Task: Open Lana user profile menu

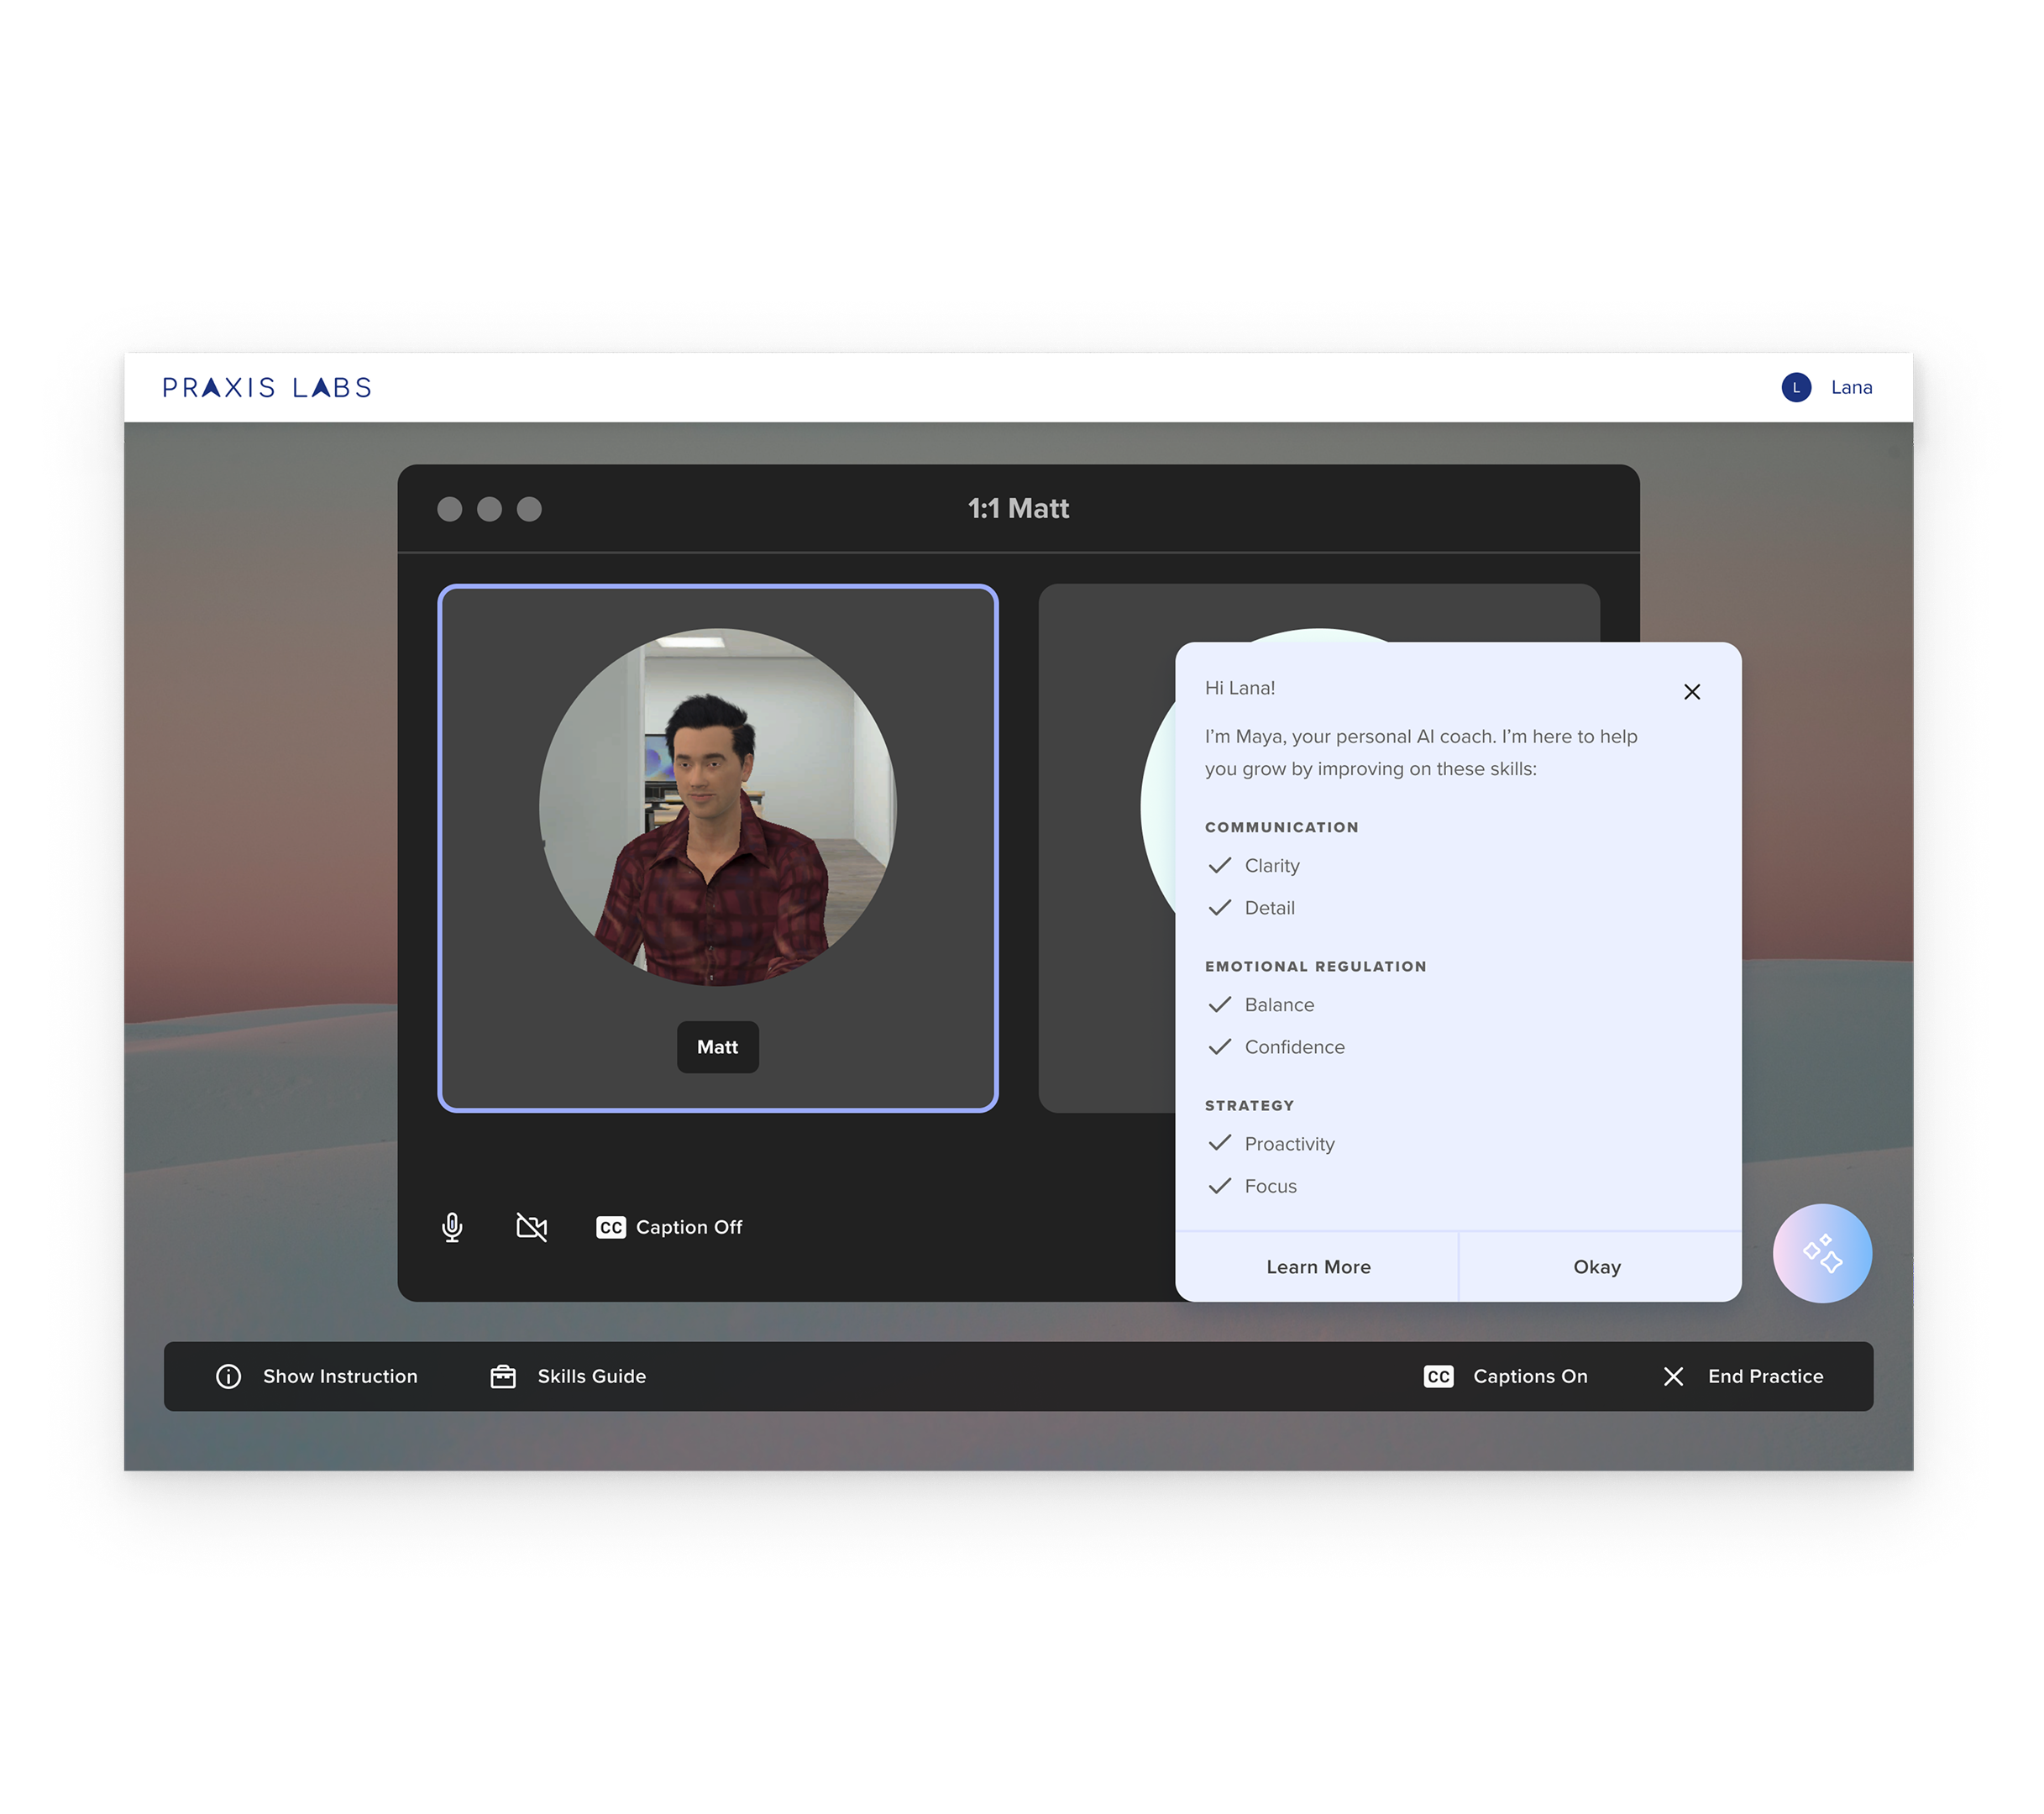Action: click(x=1851, y=388)
